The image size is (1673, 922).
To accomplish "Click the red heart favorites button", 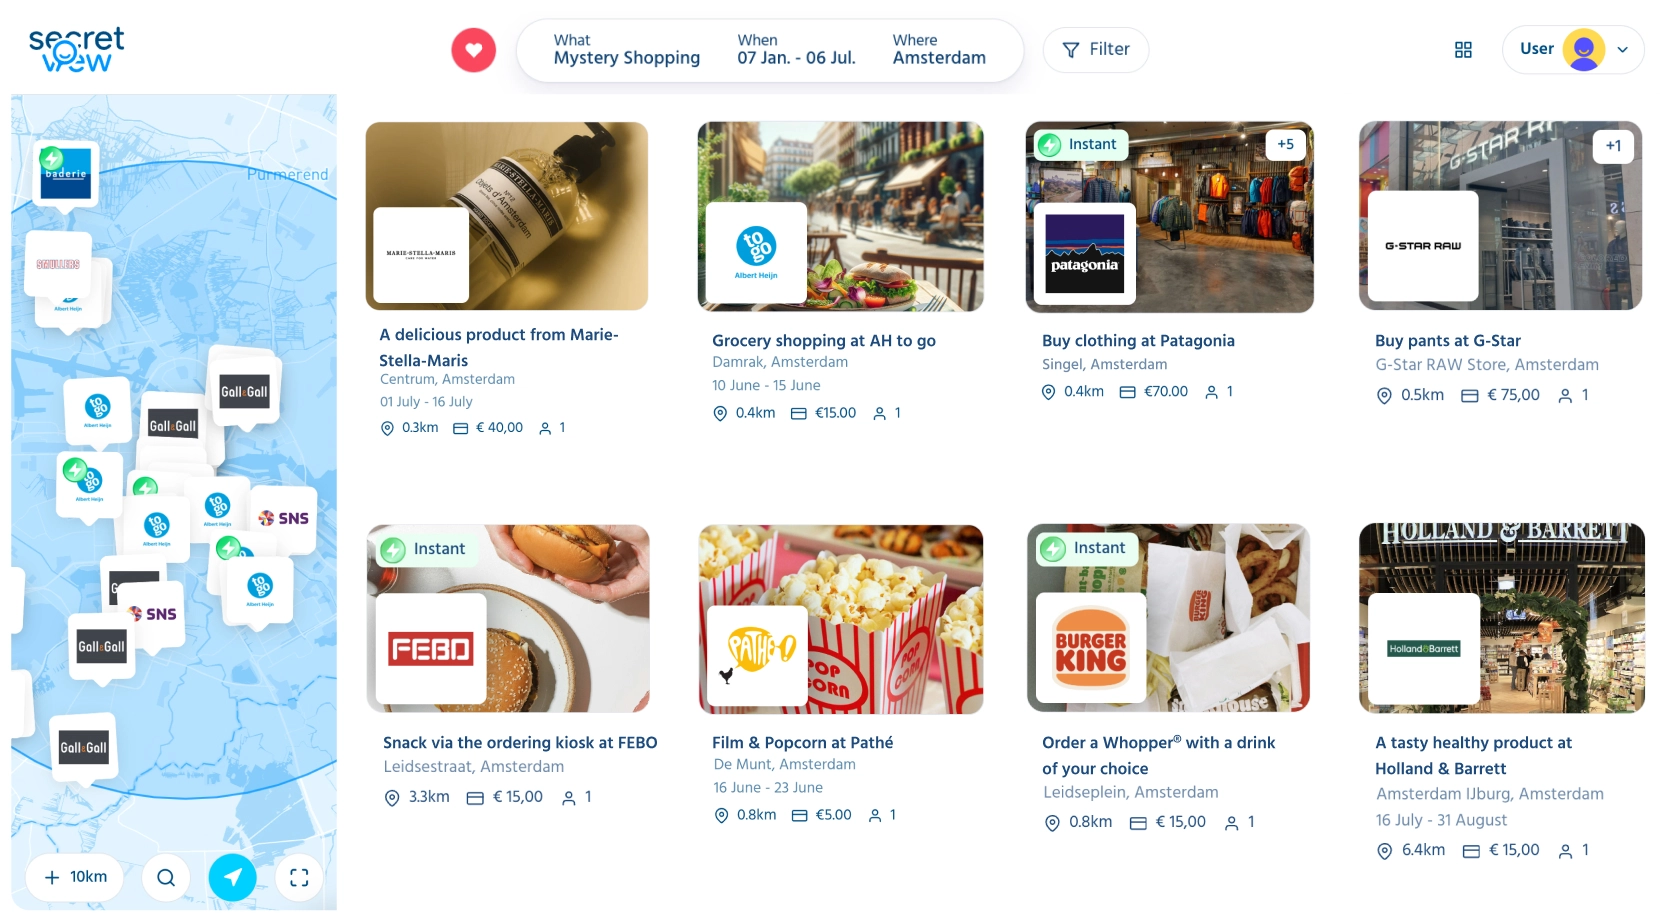I will (x=473, y=50).
